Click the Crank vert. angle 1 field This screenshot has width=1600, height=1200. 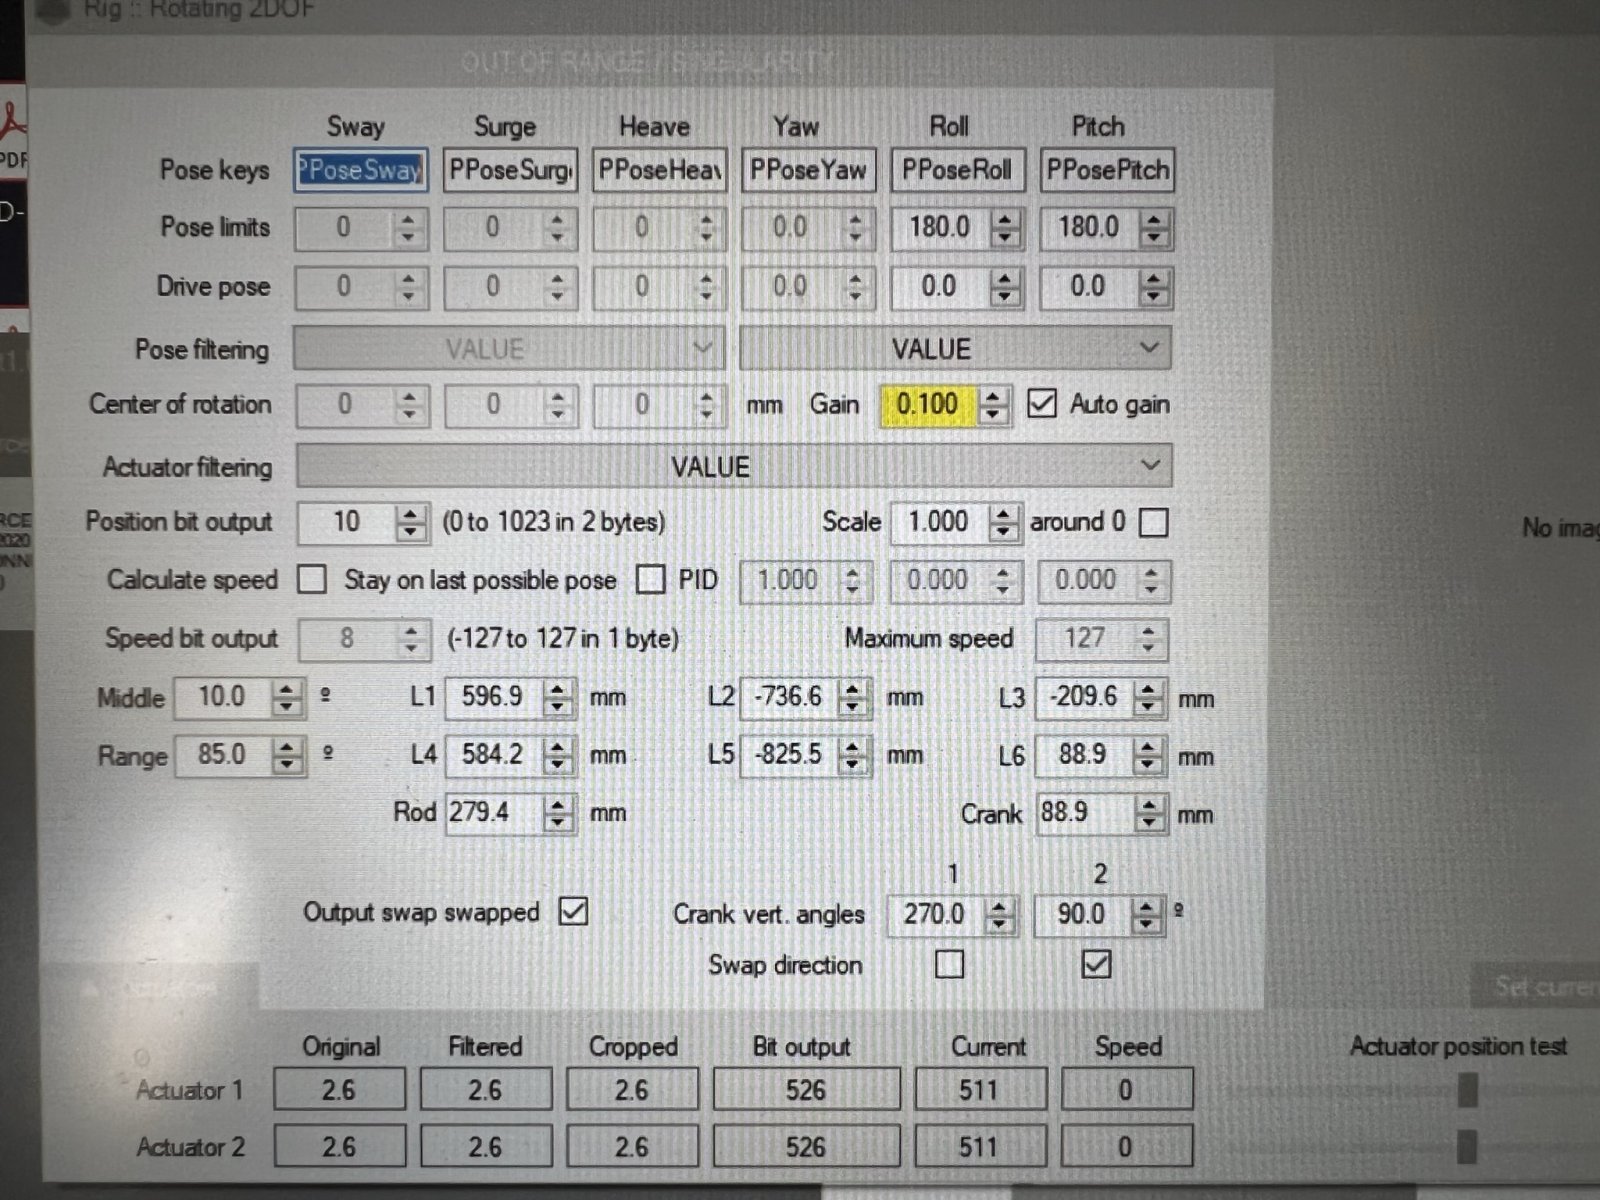[935, 915]
